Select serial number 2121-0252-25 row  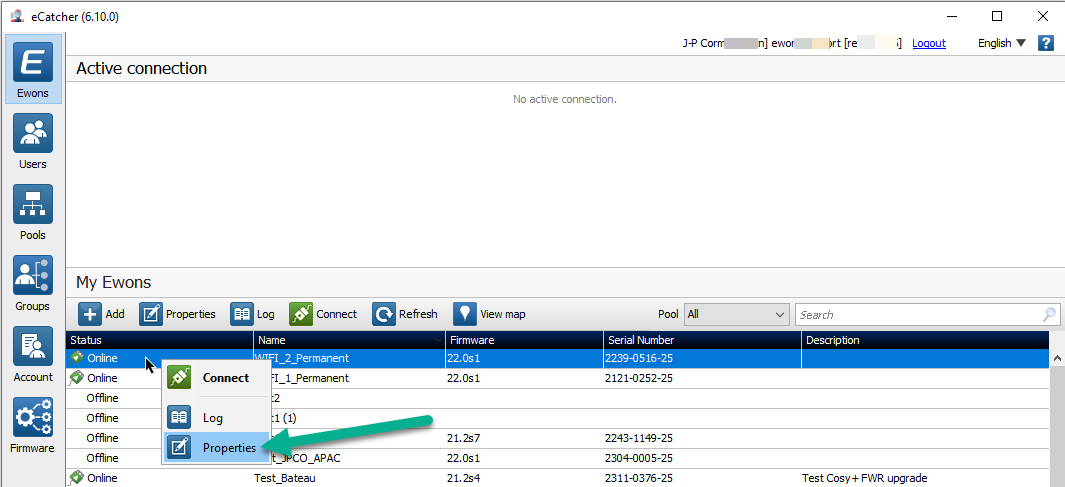click(x=558, y=378)
